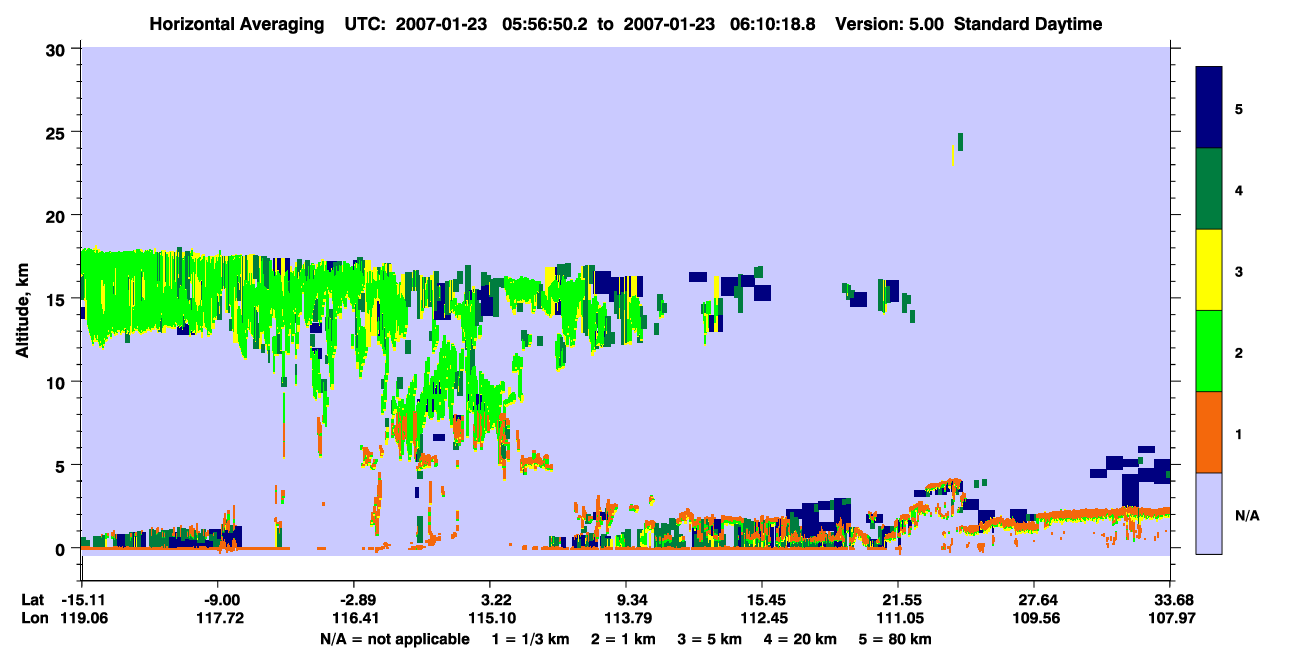Click the colorbar label '4'
The image size is (1300, 667).
coord(1239,189)
